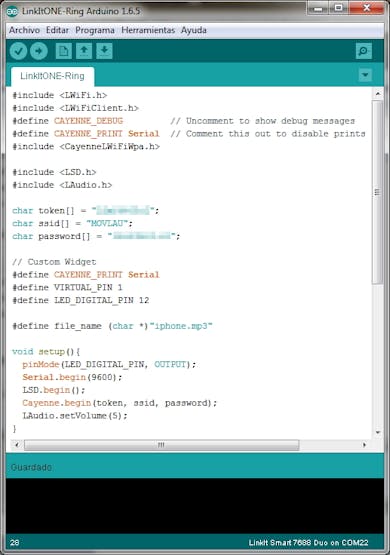
Task: Open the Archivo menu
Action: [24, 30]
